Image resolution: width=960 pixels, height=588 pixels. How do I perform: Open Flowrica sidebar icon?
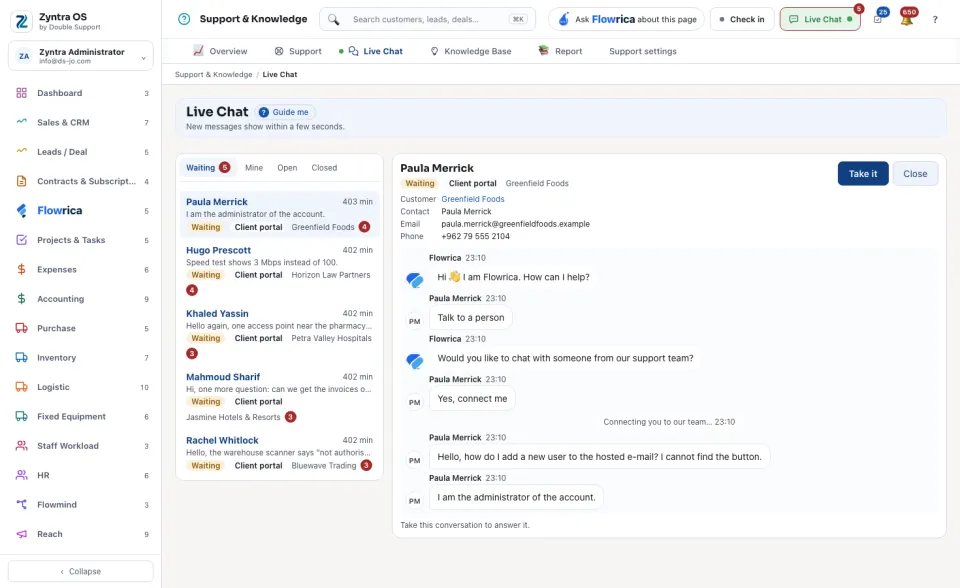21,211
